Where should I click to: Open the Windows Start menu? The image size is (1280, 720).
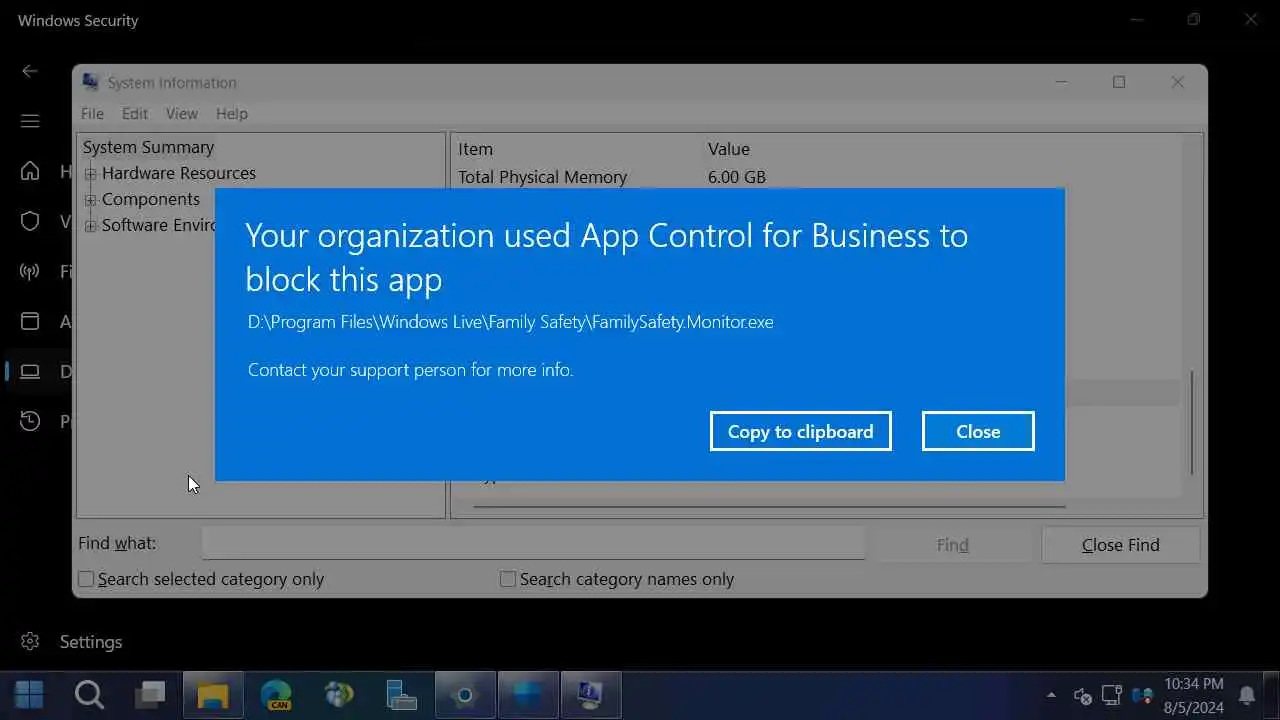coord(29,694)
